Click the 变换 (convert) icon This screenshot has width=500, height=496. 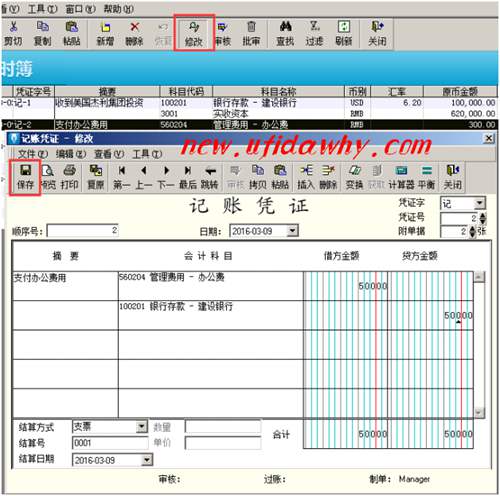(x=354, y=177)
